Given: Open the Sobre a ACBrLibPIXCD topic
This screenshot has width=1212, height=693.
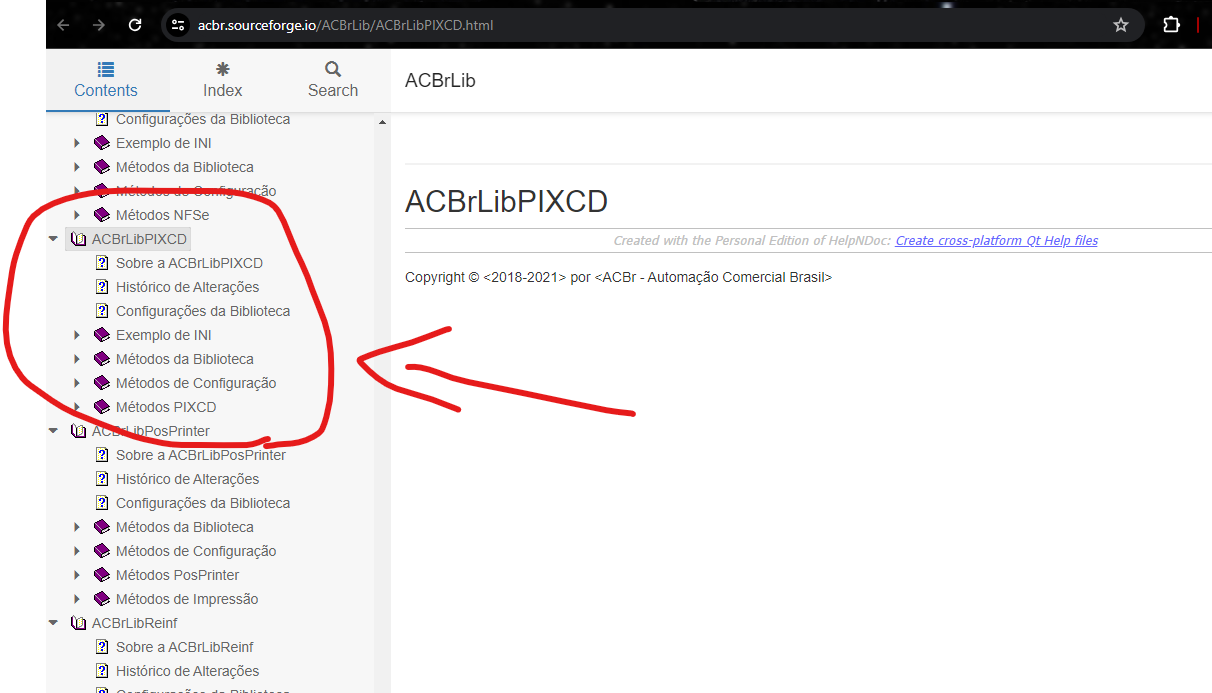Looking at the screenshot, I should 189,263.
